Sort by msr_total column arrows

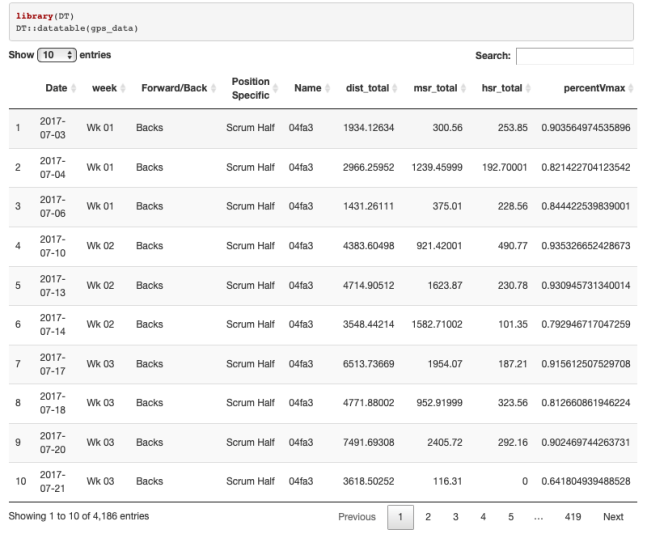(463, 88)
